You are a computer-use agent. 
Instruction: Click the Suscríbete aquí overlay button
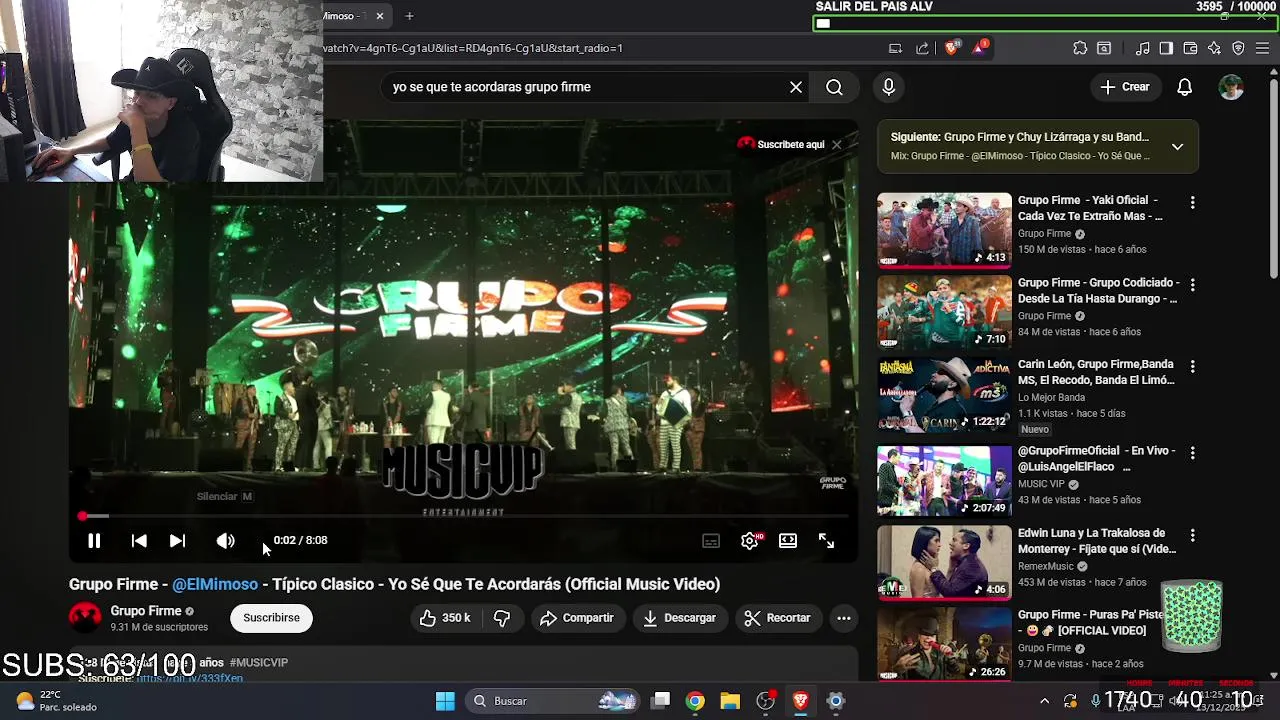click(x=780, y=144)
